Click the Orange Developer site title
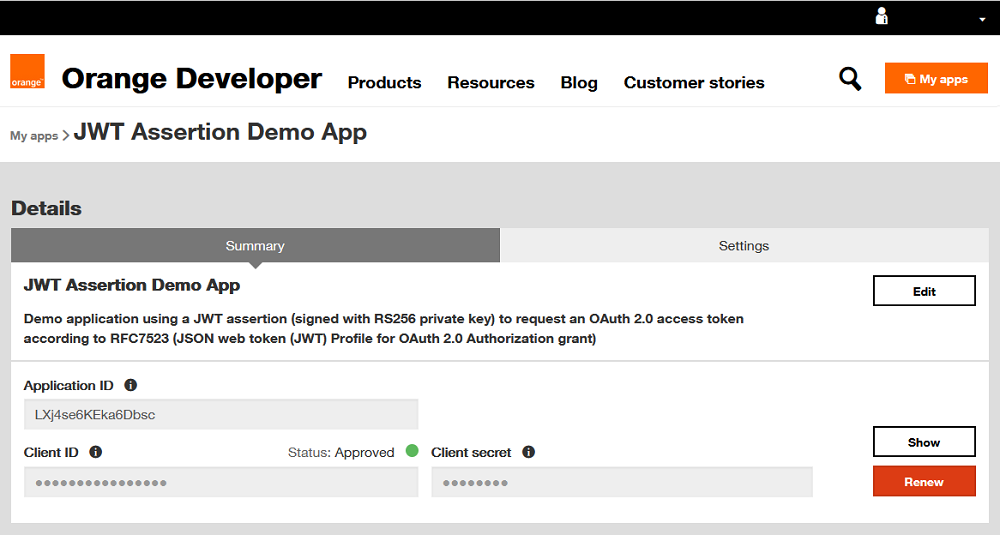This screenshot has height=535, width=1000. 192,78
